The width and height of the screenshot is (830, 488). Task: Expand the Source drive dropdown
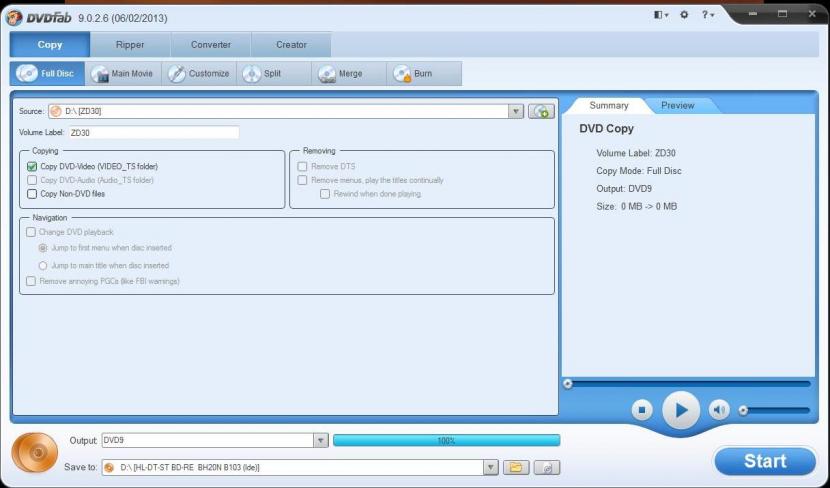(516, 112)
